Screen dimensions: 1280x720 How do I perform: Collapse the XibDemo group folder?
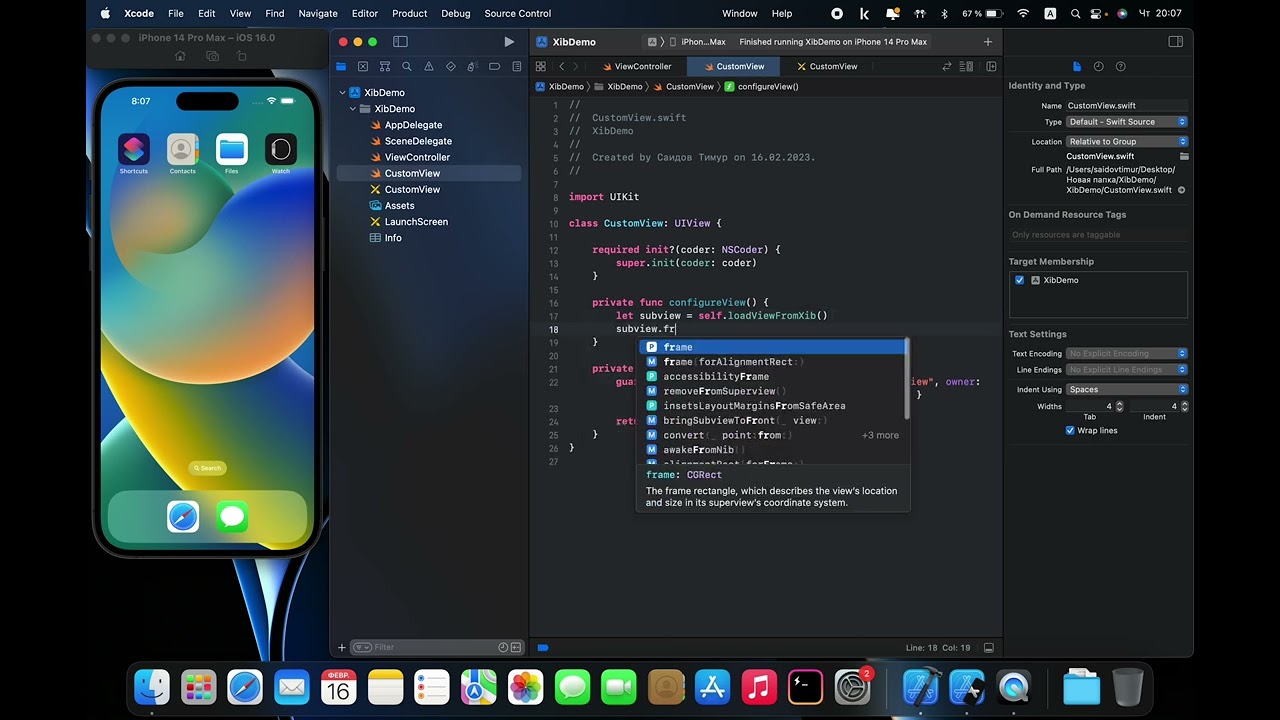coord(352,109)
